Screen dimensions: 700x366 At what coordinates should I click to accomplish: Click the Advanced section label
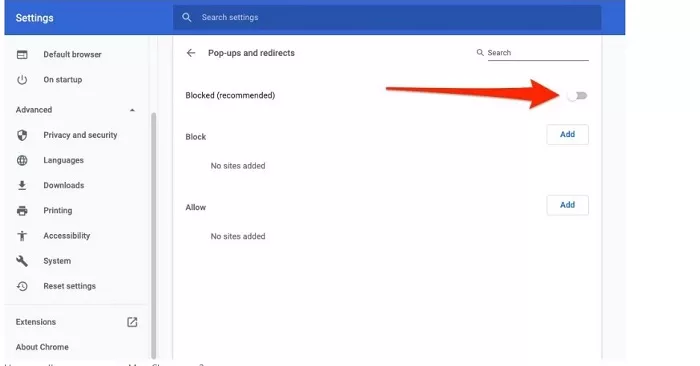pyautogui.click(x=34, y=110)
